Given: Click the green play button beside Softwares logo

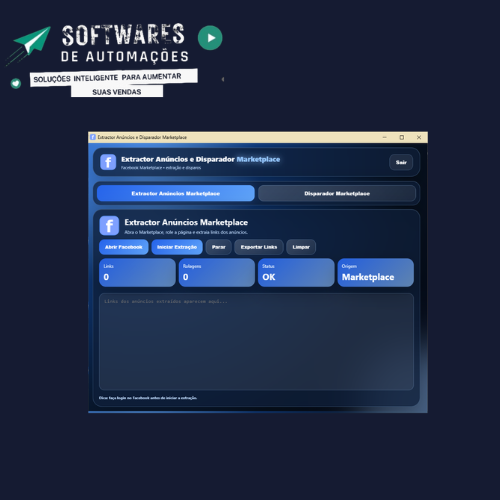Looking at the screenshot, I should (210, 38).
